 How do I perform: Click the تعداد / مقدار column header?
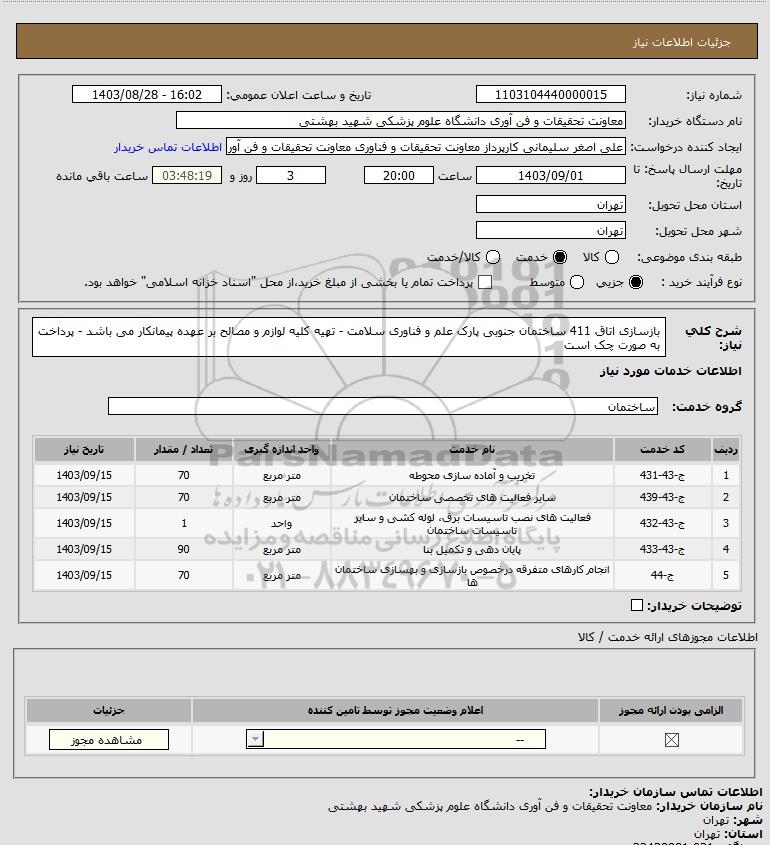point(184,449)
